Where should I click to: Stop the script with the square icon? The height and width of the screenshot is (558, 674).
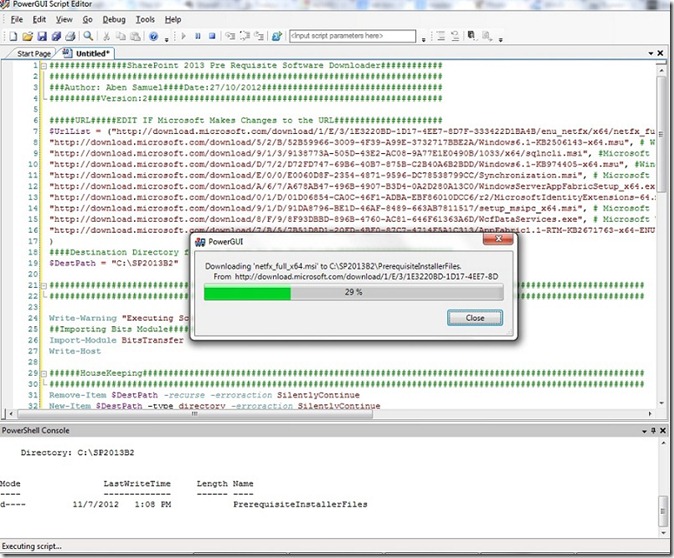212,36
